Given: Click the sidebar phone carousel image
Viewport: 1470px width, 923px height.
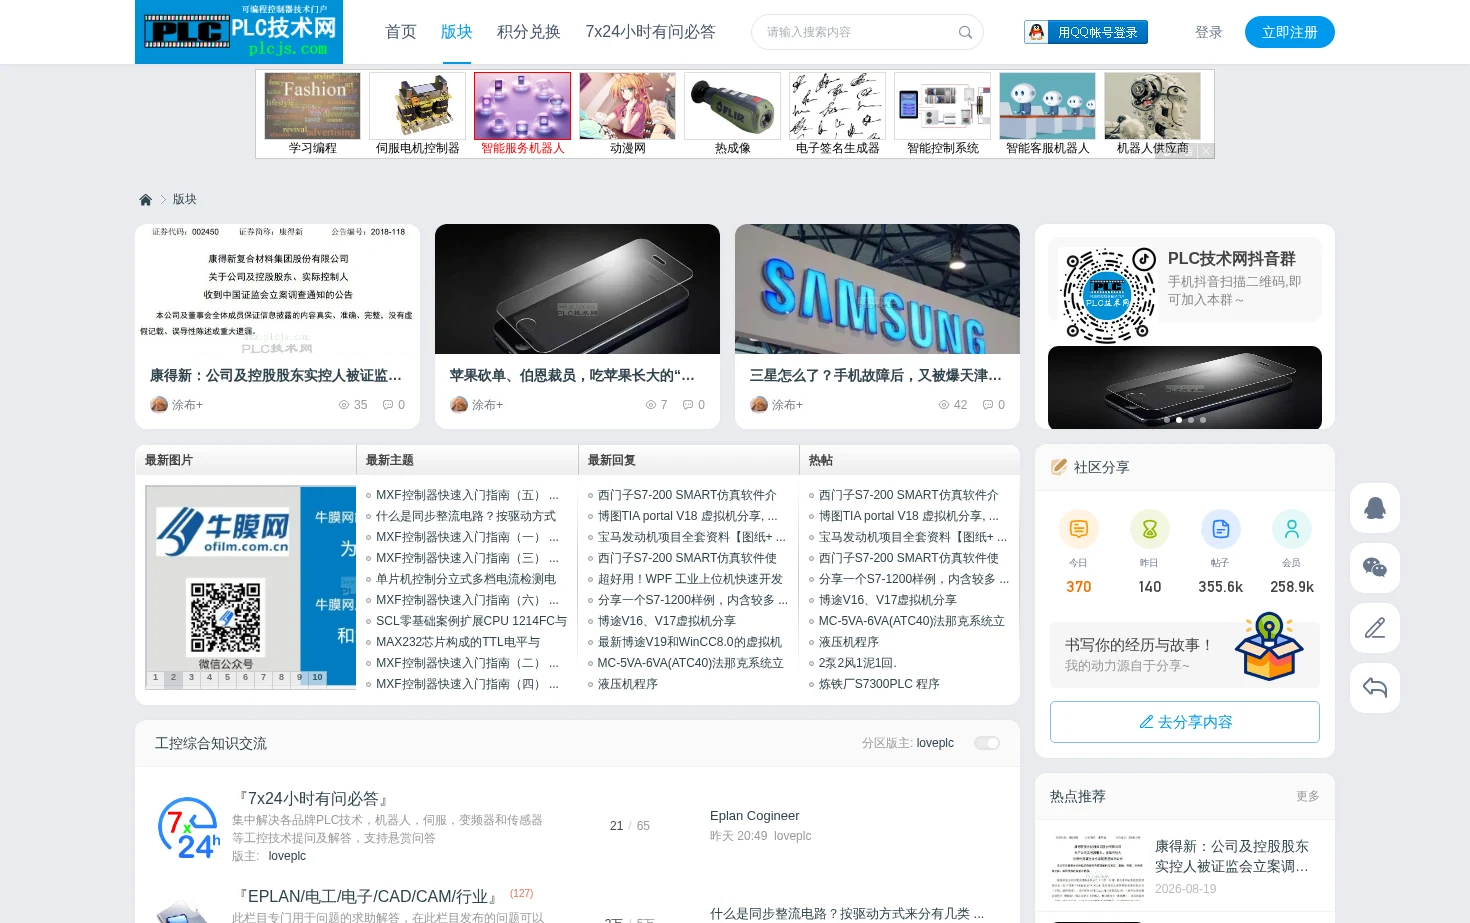Looking at the screenshot, I should coord(1185,388).
